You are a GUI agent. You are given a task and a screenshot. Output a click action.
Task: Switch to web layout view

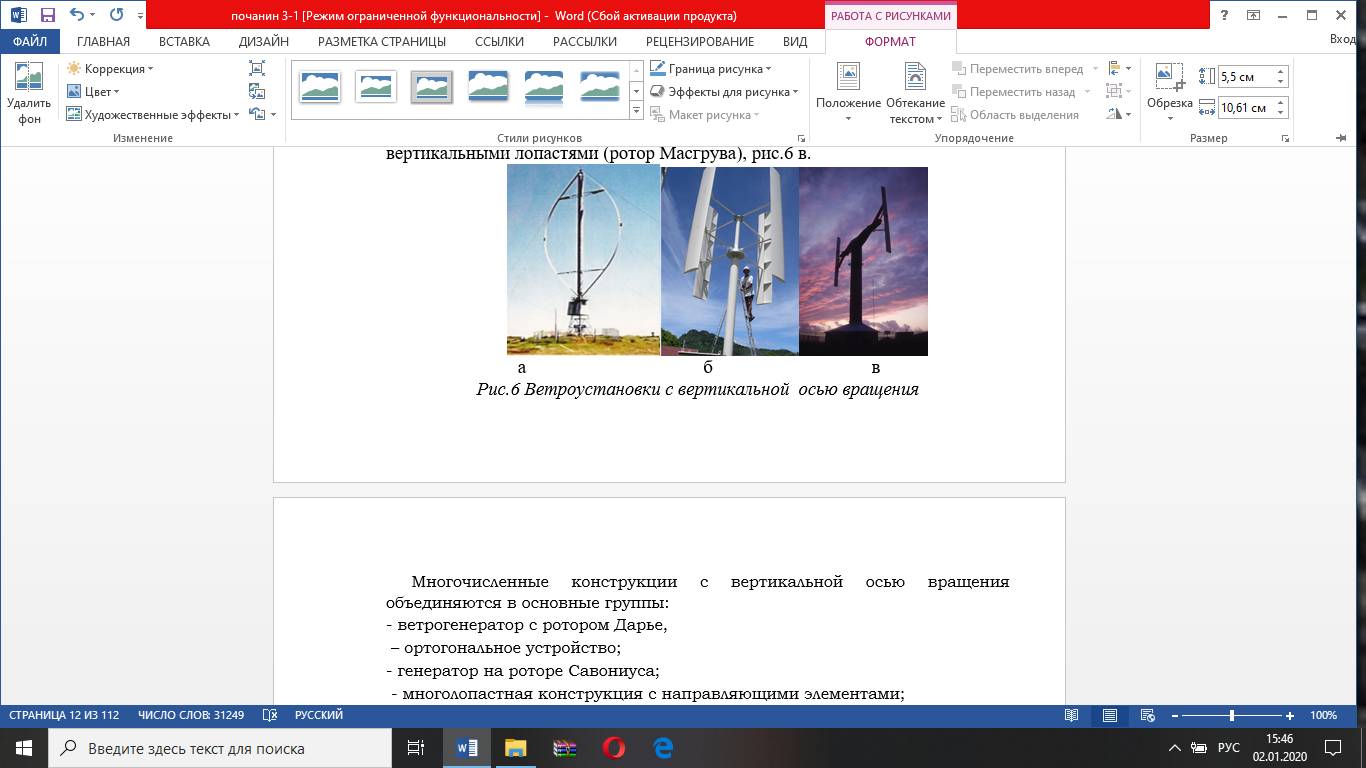coord(1148,715)
